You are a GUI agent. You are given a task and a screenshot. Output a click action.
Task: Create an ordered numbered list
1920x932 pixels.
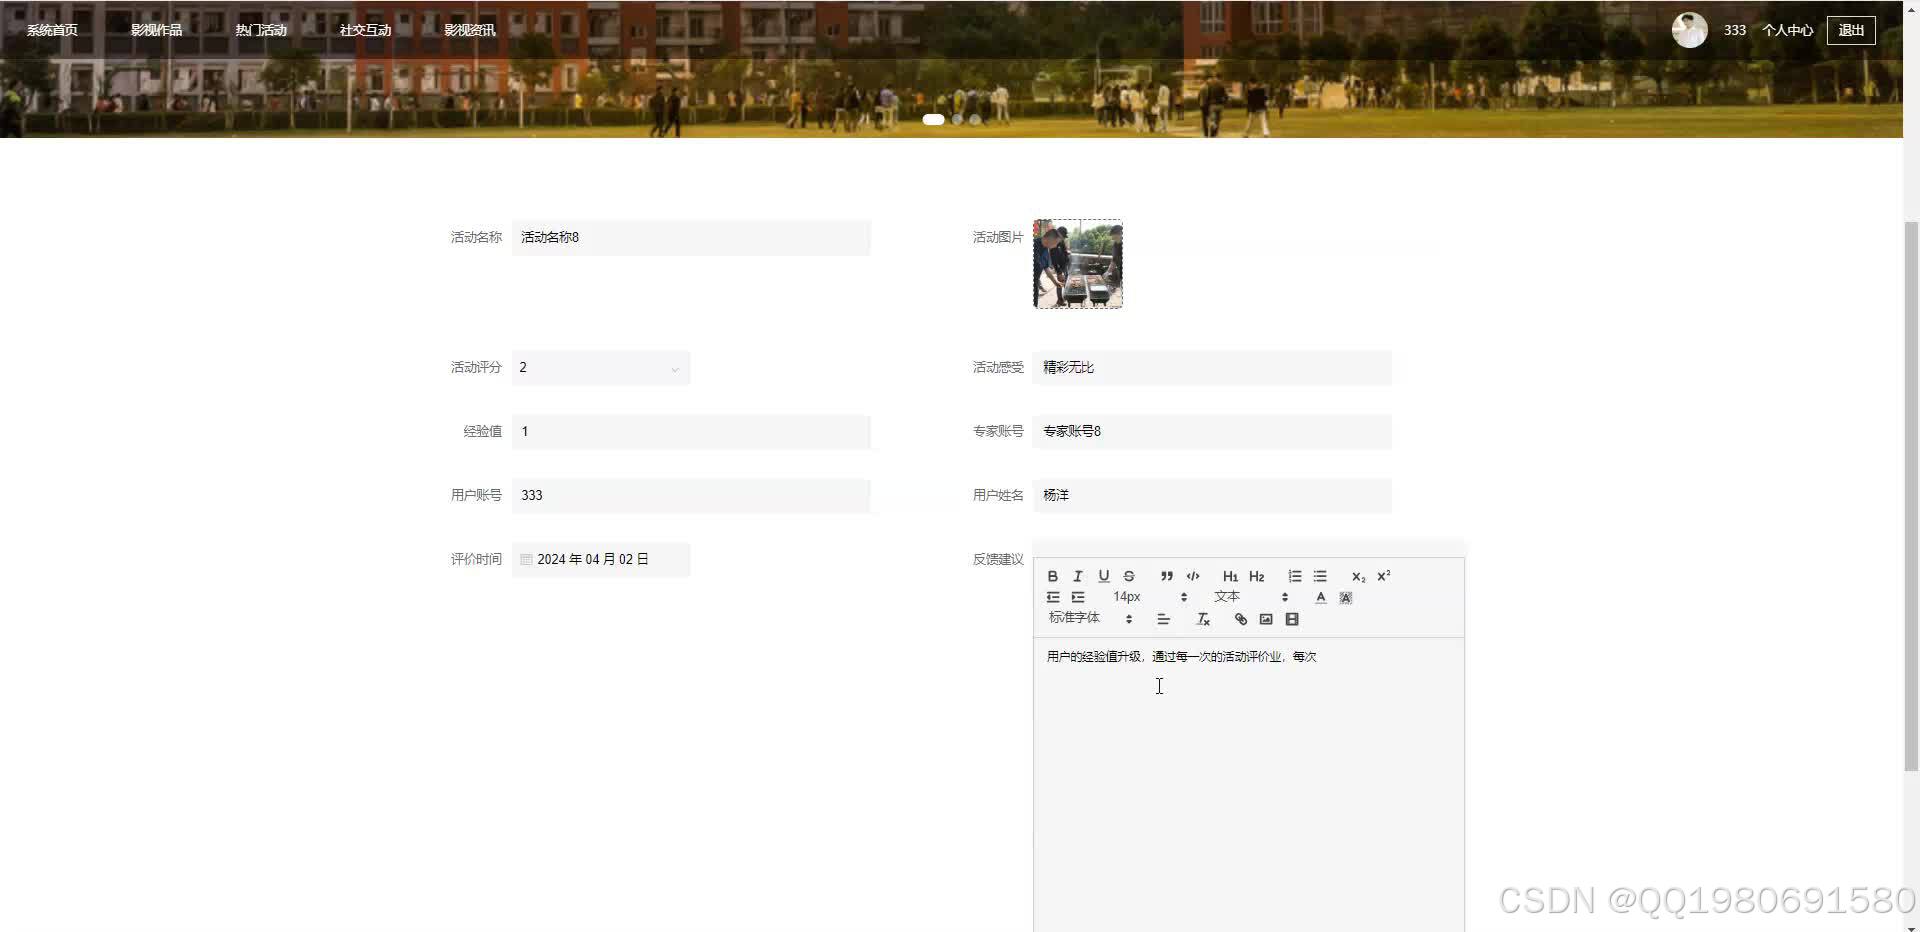(x=1295, y=576)
